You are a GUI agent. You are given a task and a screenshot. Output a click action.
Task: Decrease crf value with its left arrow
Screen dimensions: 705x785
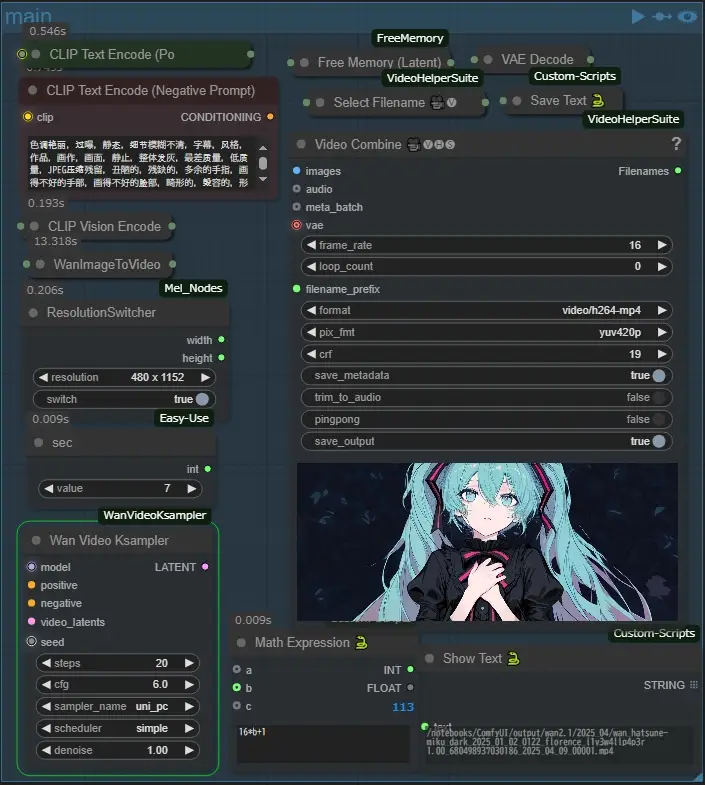pyautogui.click(x=311, y=354)
